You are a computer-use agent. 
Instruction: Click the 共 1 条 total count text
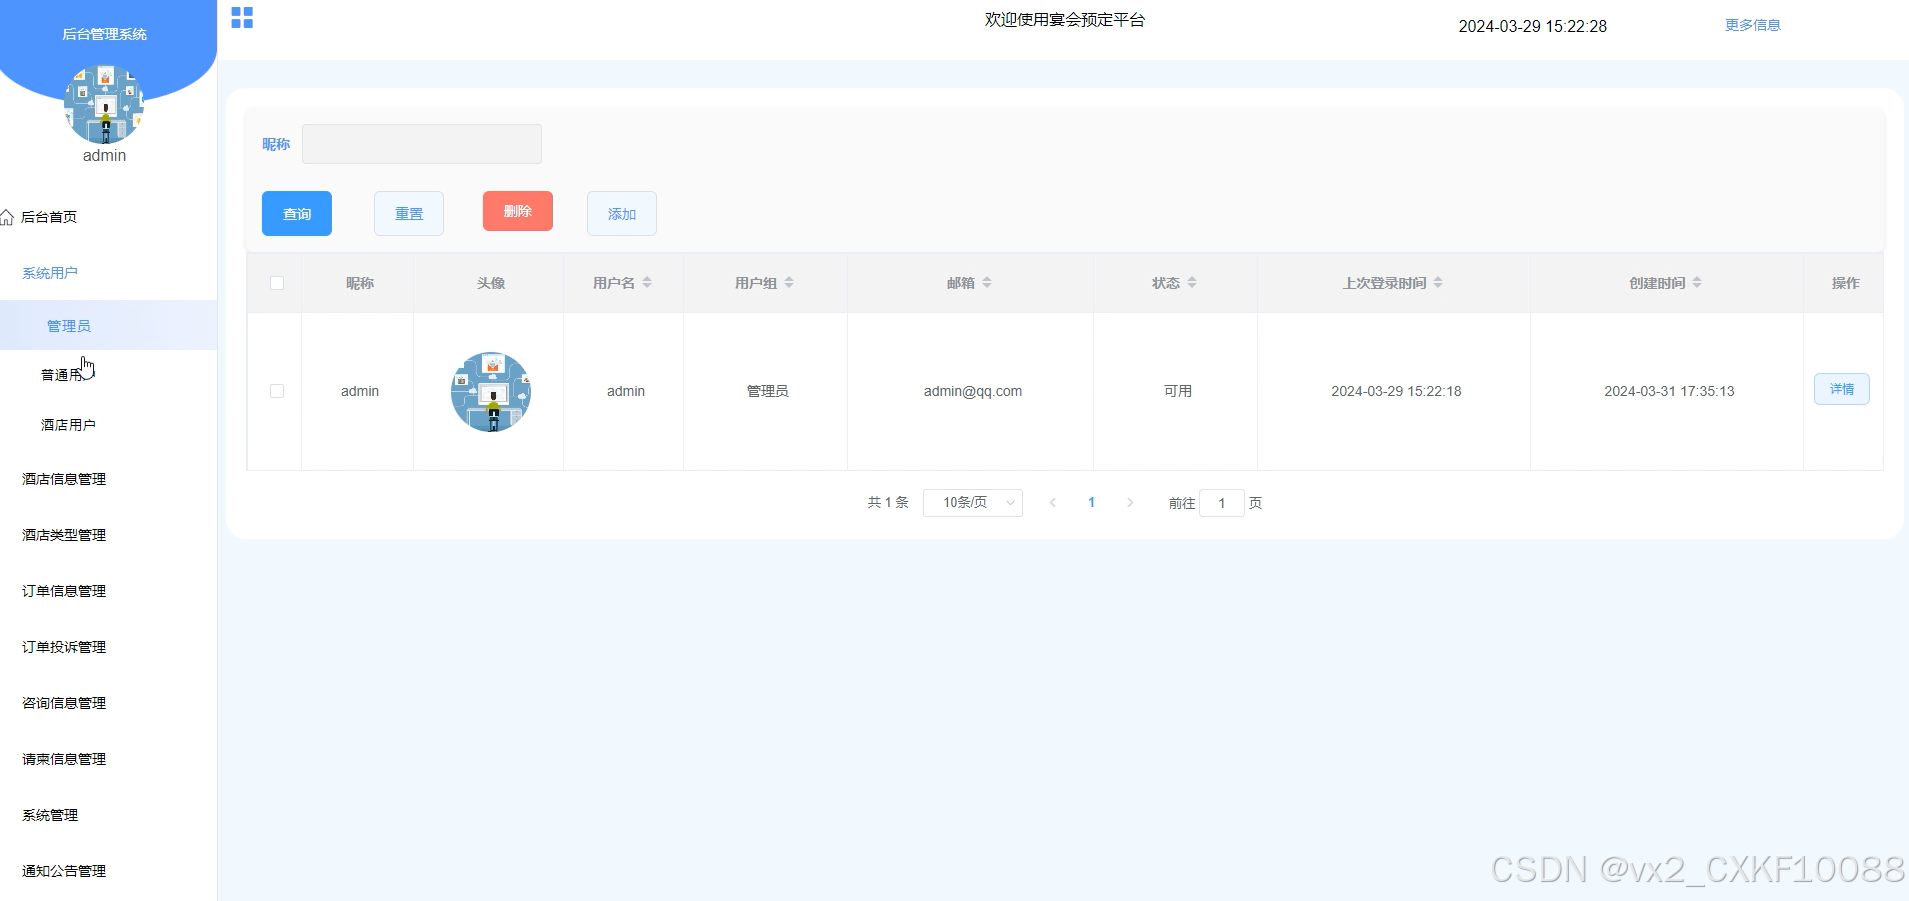(888, 503)
